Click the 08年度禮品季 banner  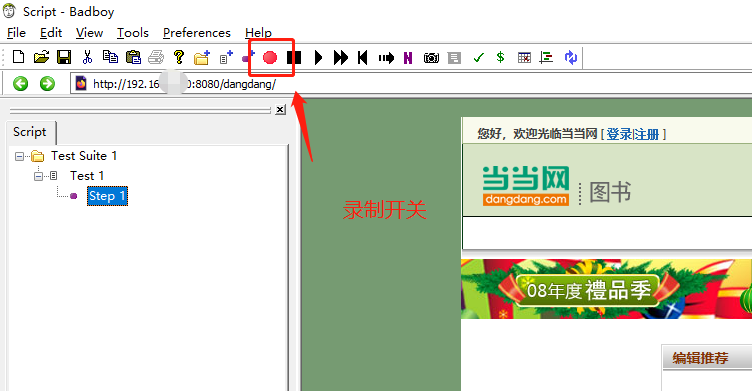coord(606,289)
